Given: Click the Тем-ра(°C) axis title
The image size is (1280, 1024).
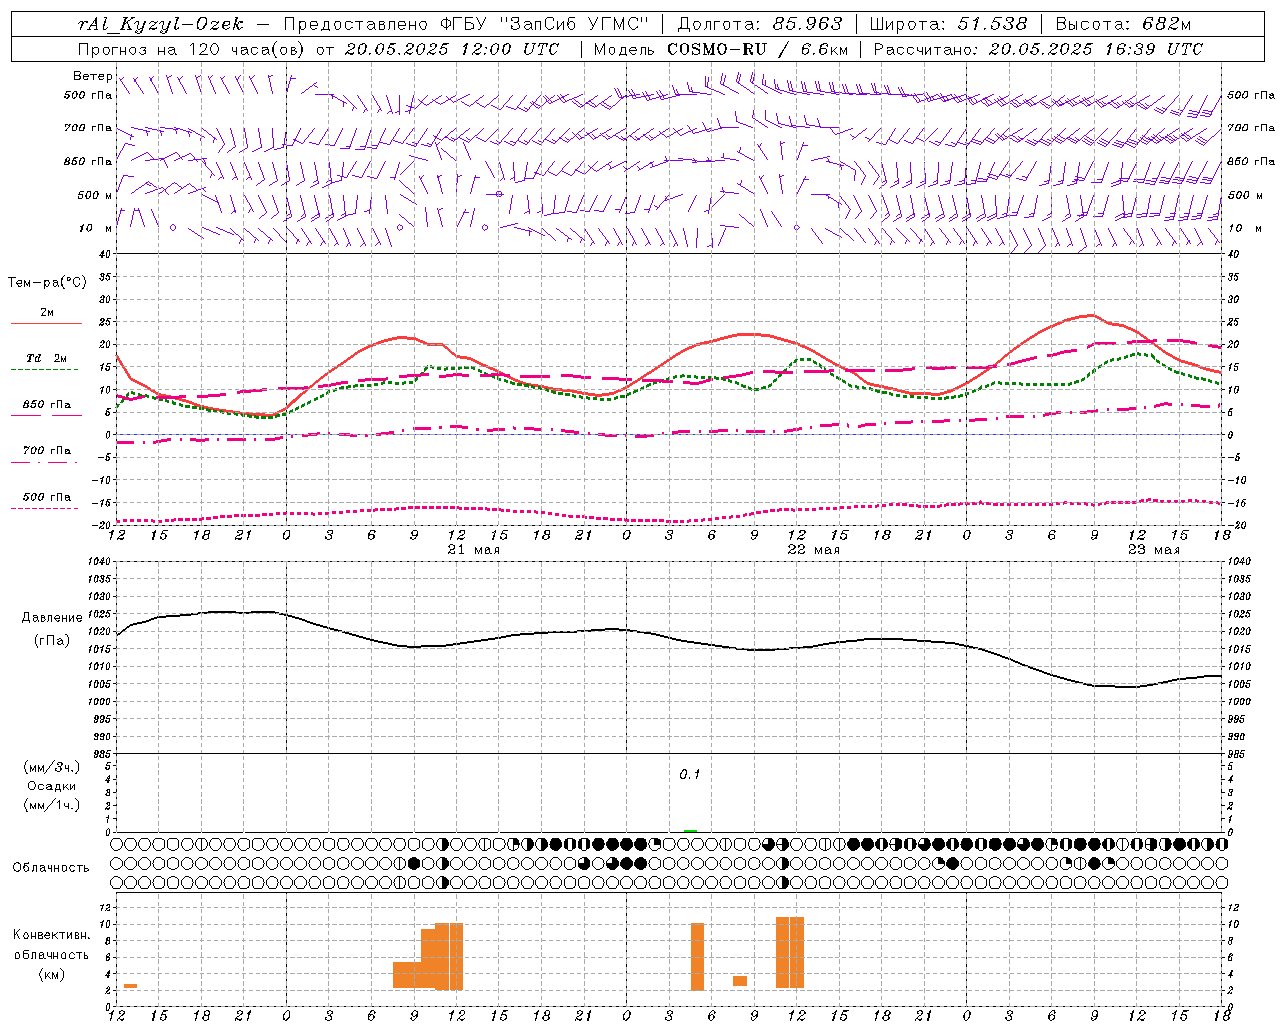Looking at the screenshot, I should [x=47, y=283].
